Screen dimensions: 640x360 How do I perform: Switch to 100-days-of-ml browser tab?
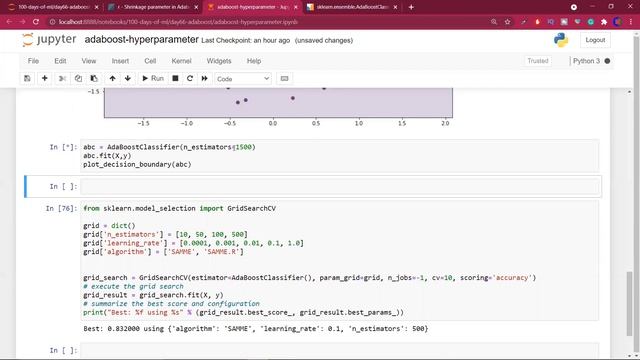point(52,7)
